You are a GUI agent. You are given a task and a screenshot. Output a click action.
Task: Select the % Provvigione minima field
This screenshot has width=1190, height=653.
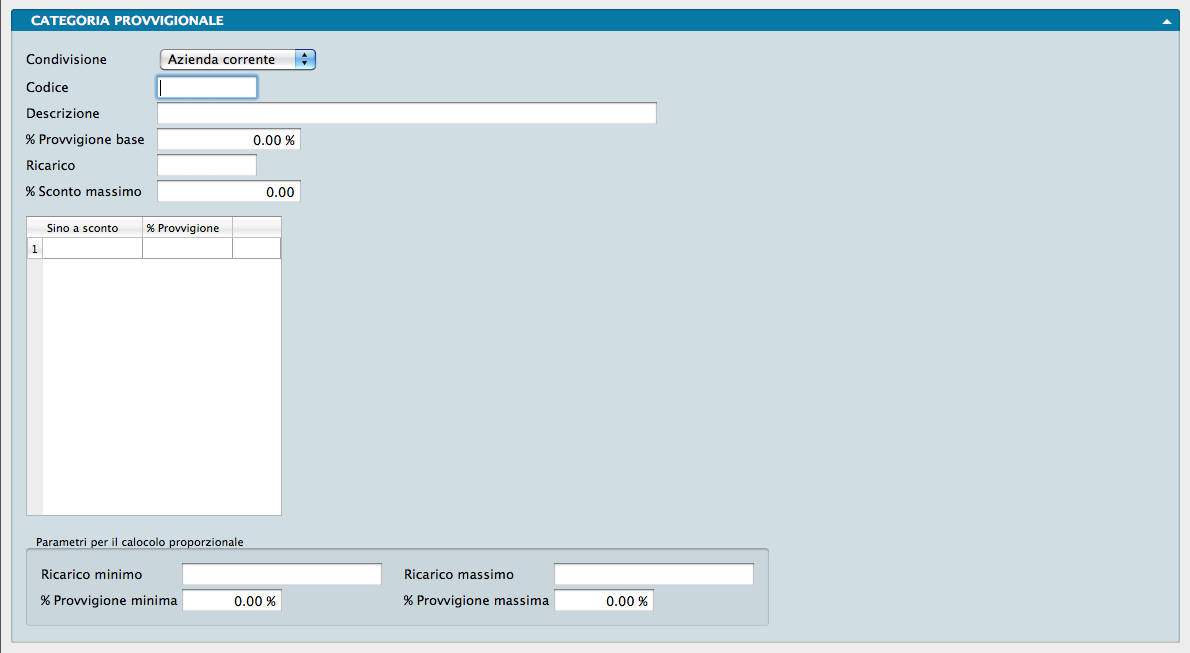[231, 601]
